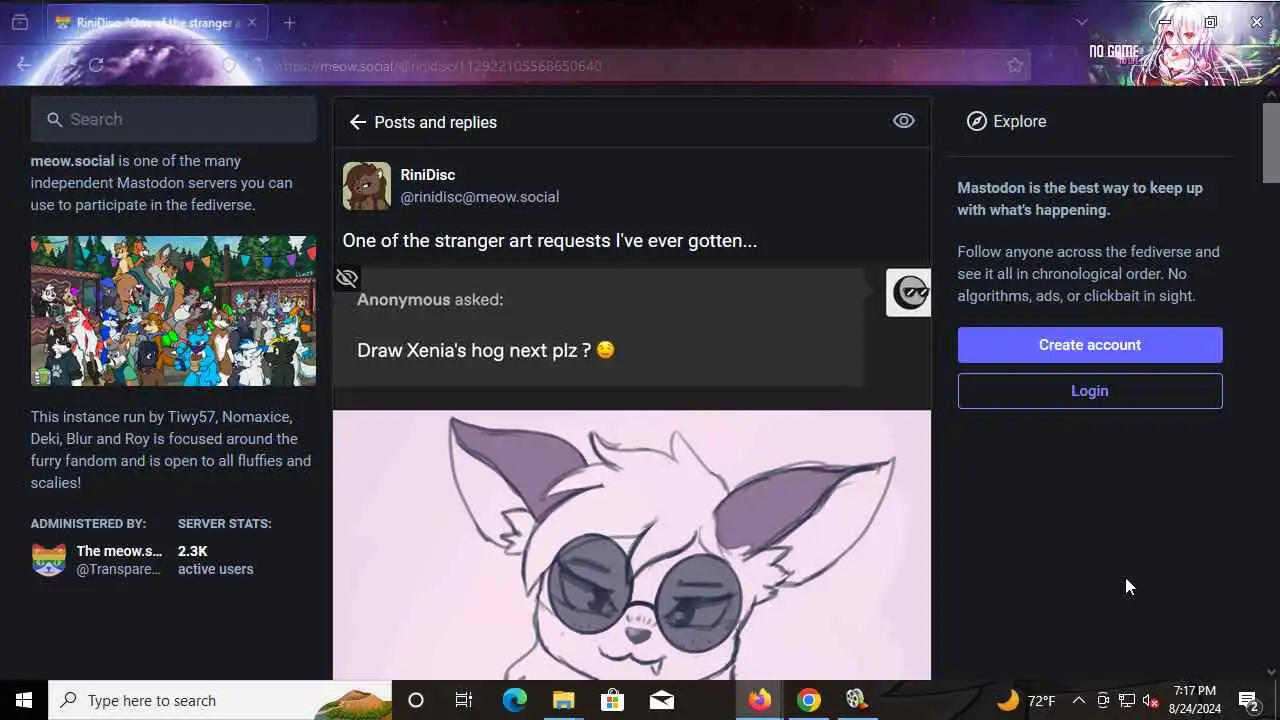Click the compass Explore icon
This screenshot has width=1280, height=720.
pyautogui.click(x=977, y=121)
